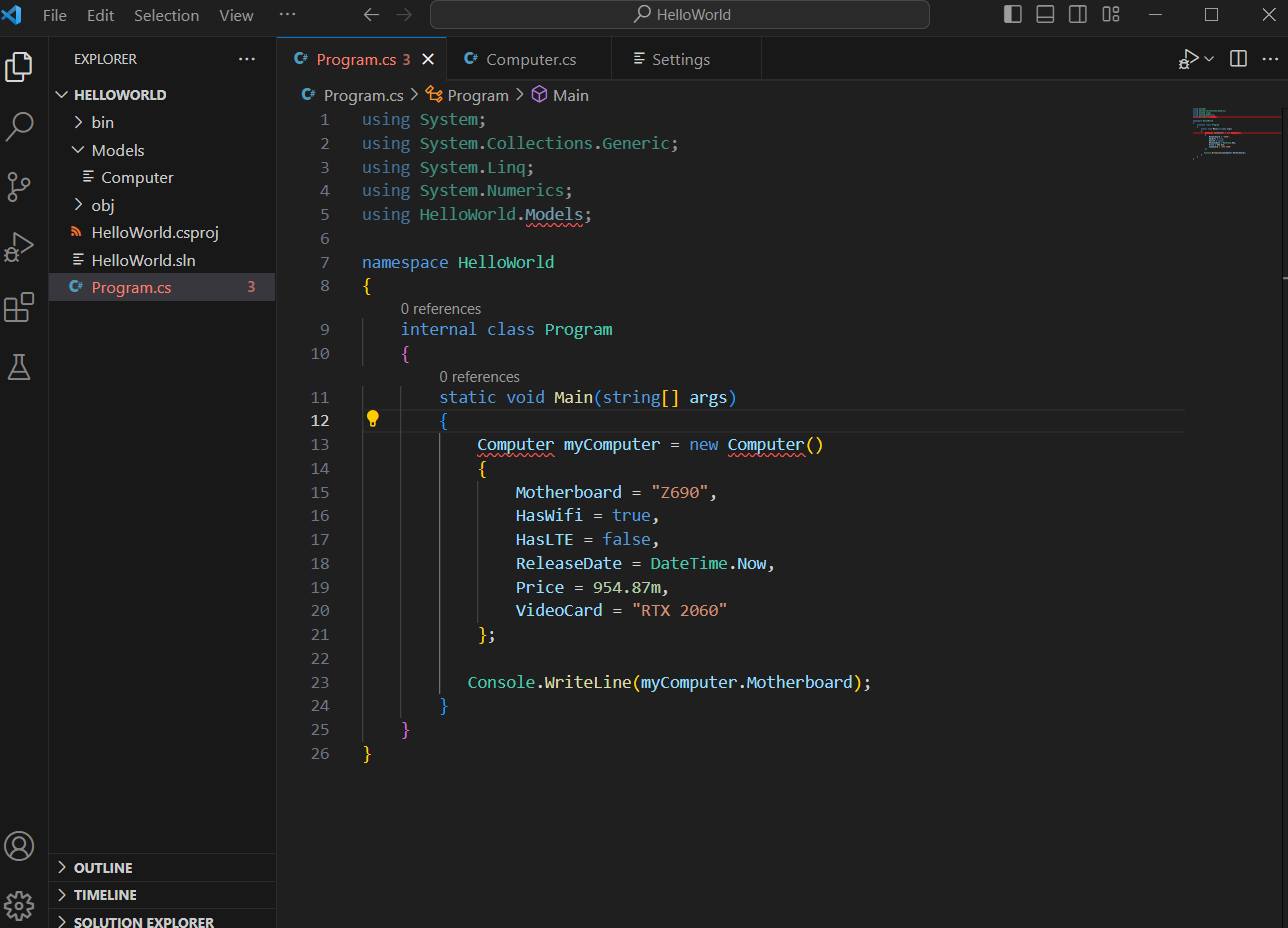1288x928 pixels.
Task: Open HelloWorld.sln in explorer
Action: [162, 260]
